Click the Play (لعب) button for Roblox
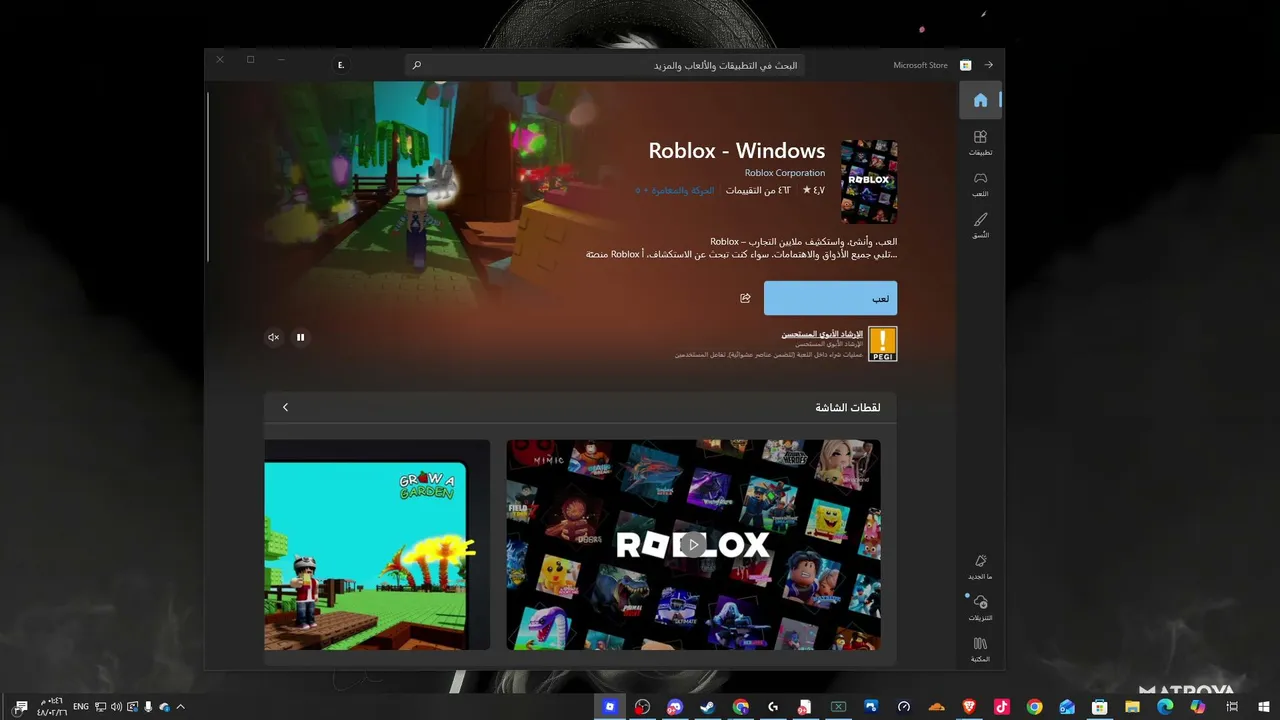The width and height of the screenshot is (1280, 720). tap(830, 298)
